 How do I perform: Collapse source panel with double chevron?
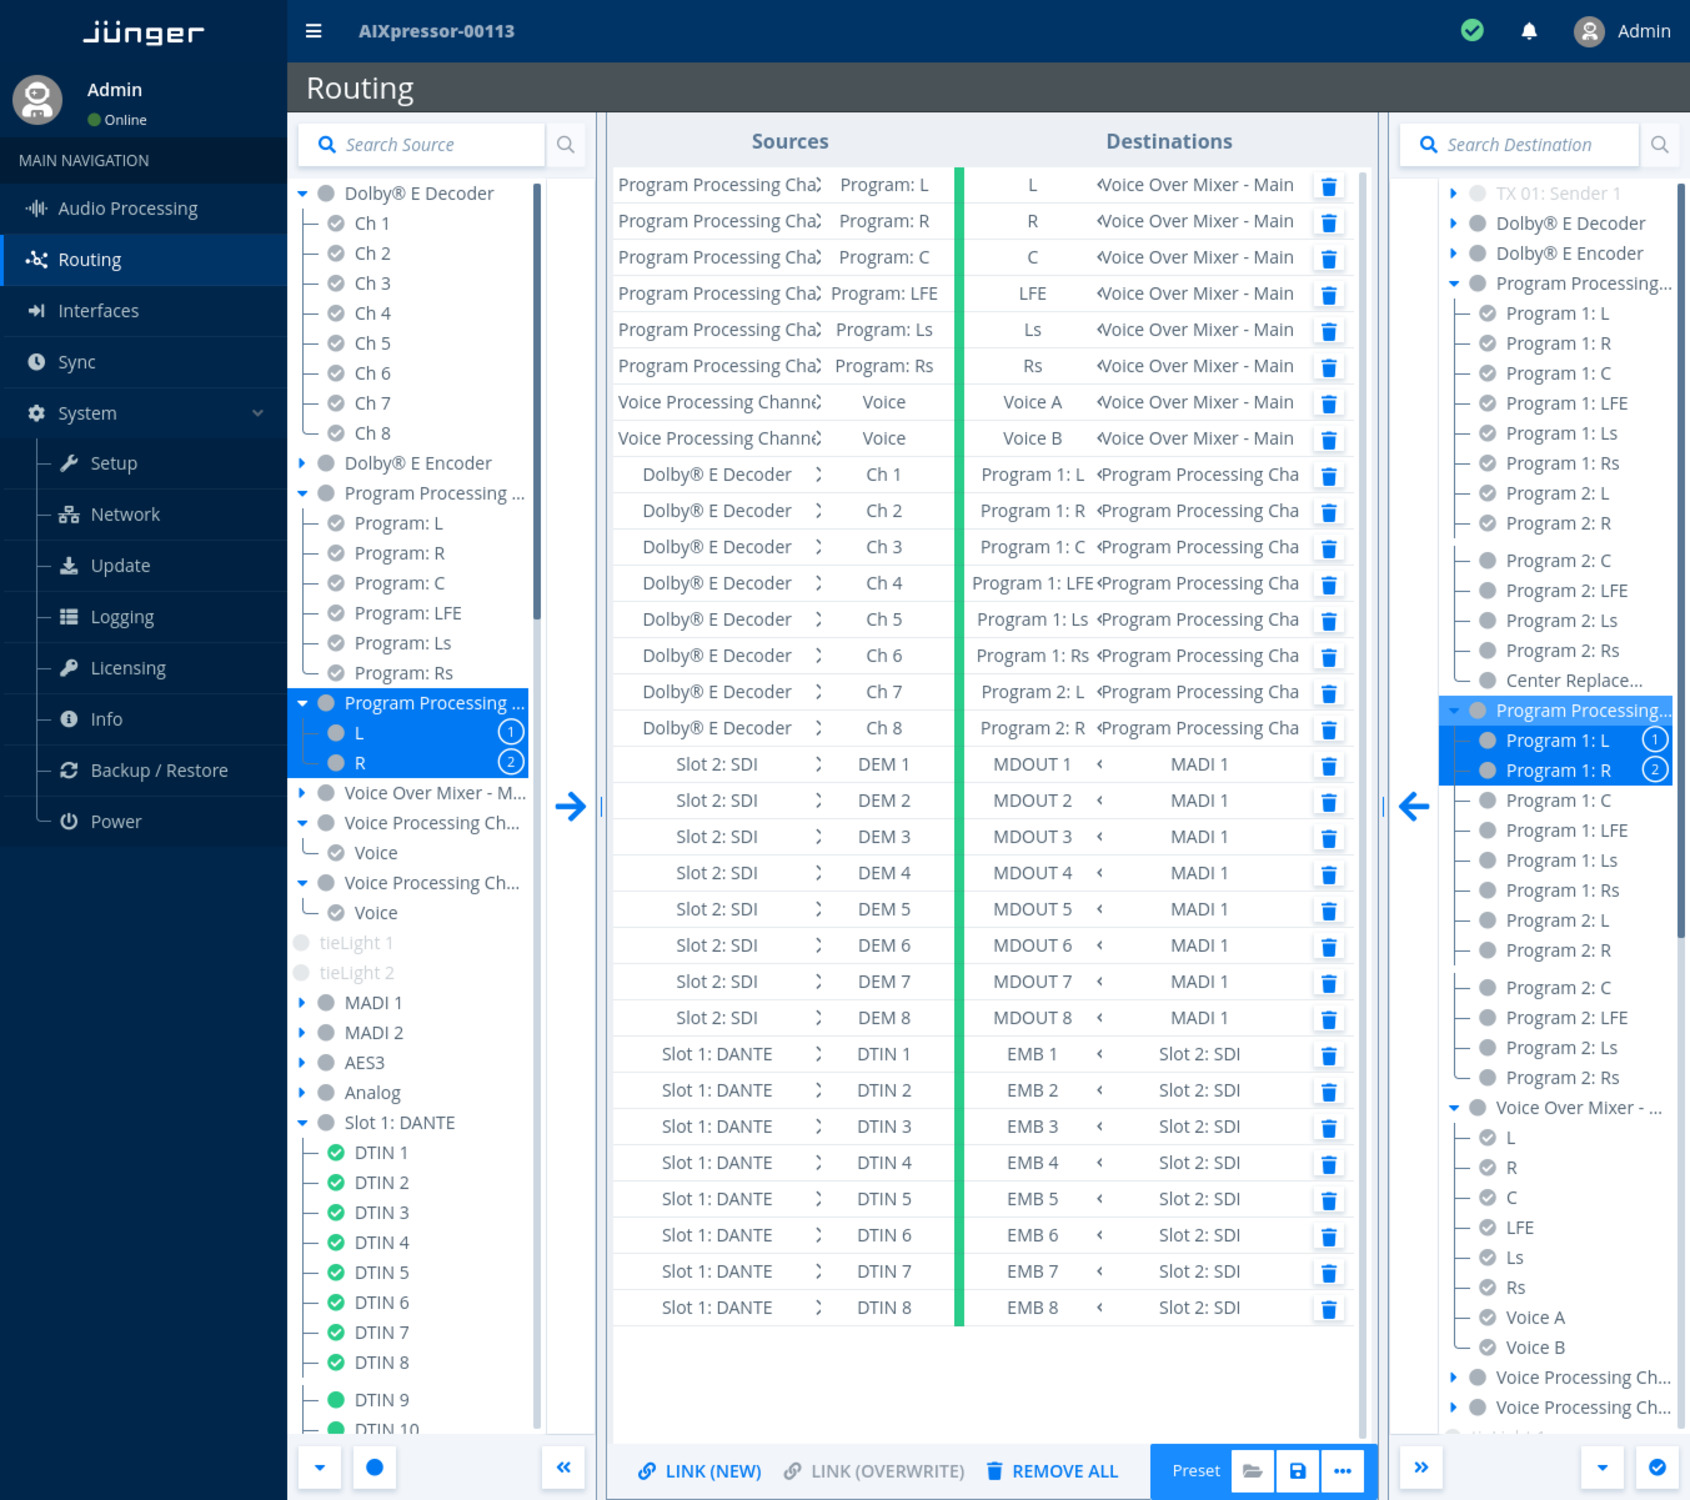[563, 1467]
